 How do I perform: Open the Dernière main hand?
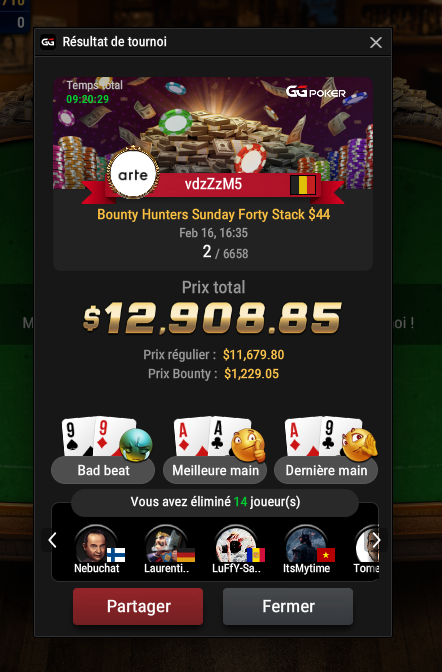(x=326, y=470)
